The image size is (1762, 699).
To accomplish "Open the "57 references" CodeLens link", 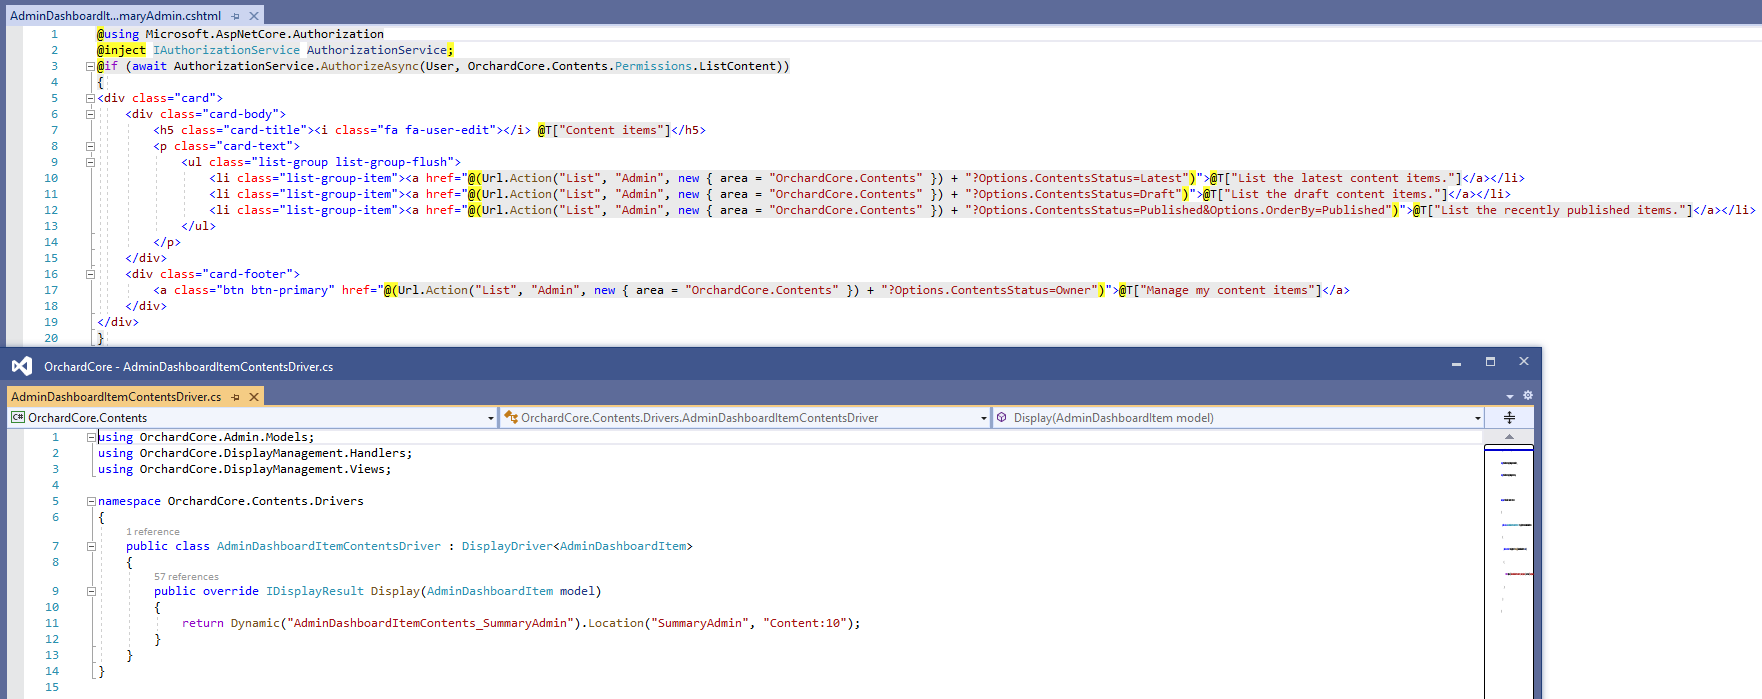I will coord(186,577).
